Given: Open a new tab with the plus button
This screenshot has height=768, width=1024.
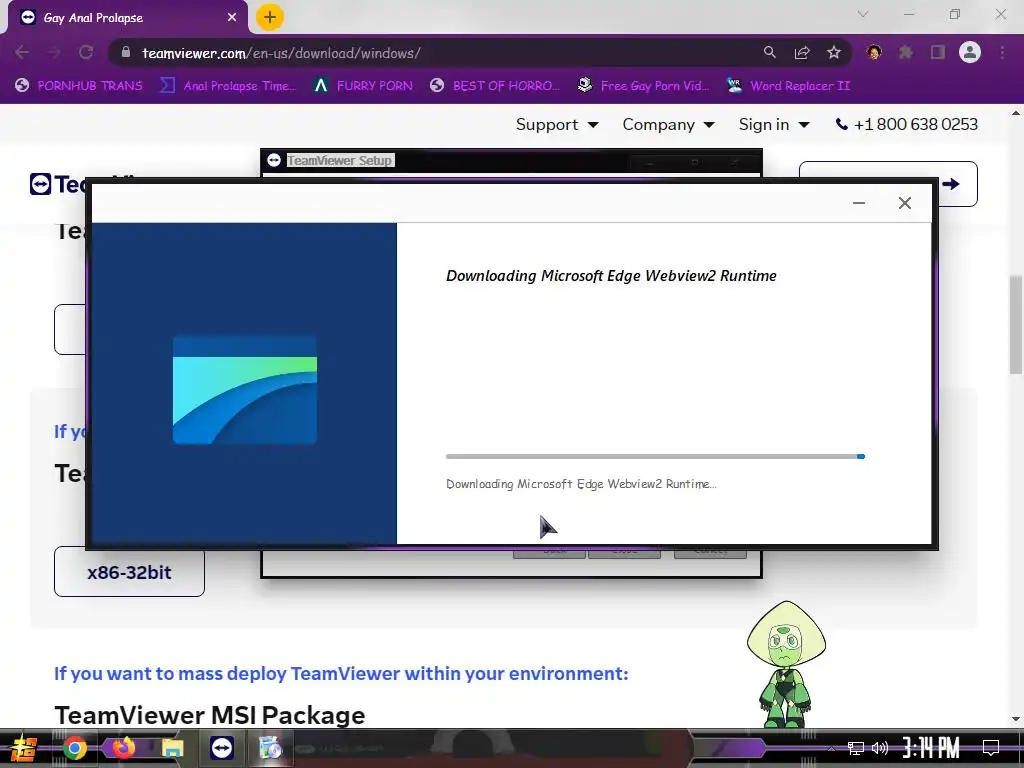Looking at the screenshot, I should (x=269, y=17).
